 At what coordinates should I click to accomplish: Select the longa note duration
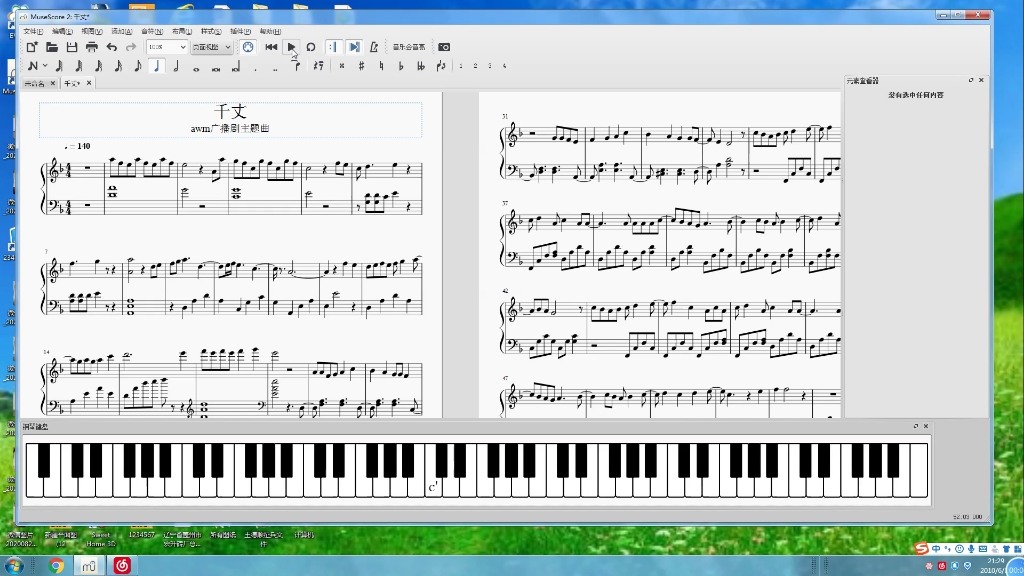[236, 66]
